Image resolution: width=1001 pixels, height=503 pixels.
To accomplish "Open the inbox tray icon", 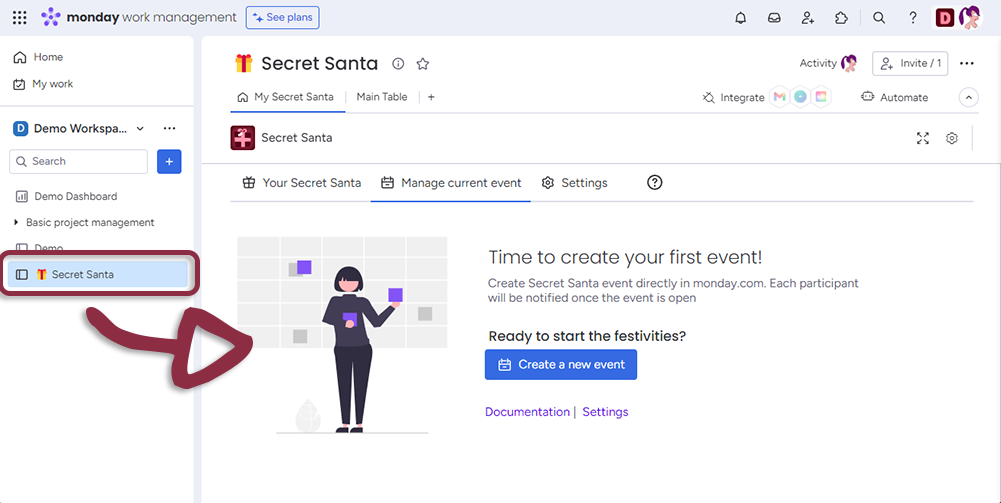I will coord(774,18).
